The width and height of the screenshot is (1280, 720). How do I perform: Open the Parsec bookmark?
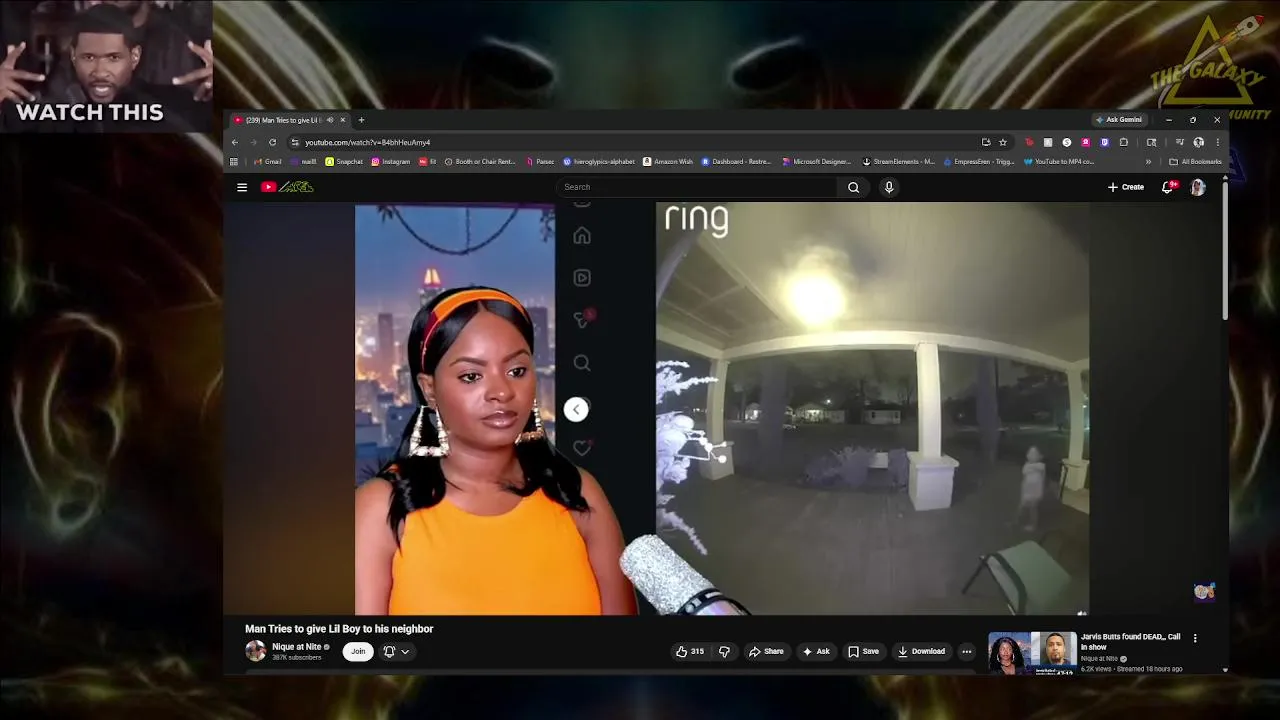pyautogui.click(x=540, y=161)
